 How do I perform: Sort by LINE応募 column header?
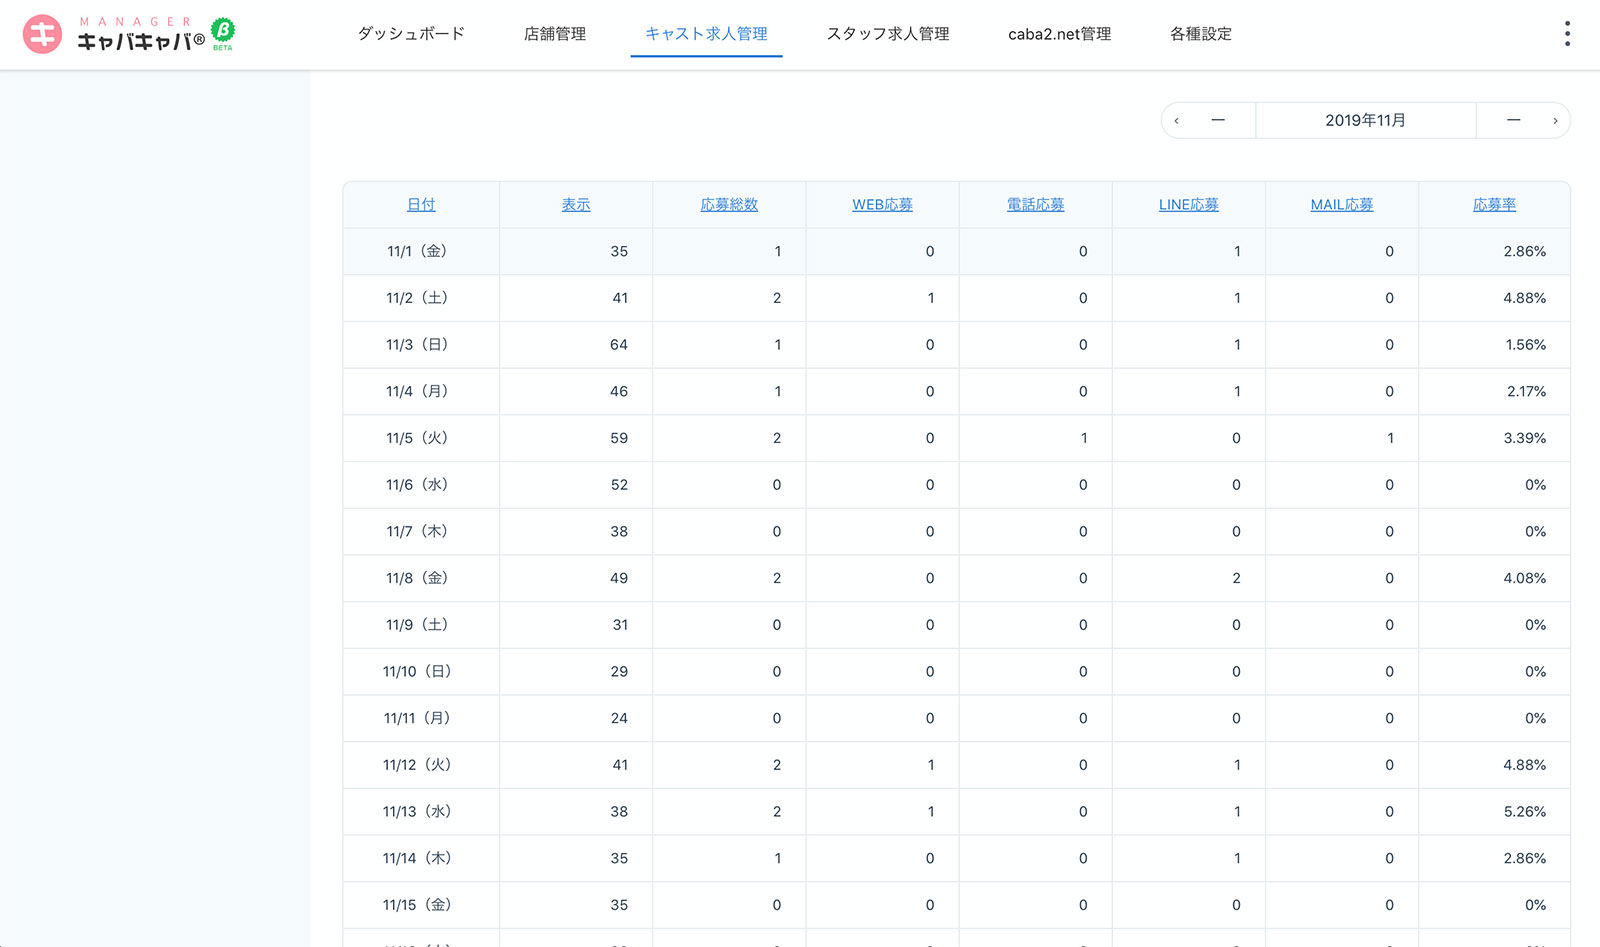1188,205
